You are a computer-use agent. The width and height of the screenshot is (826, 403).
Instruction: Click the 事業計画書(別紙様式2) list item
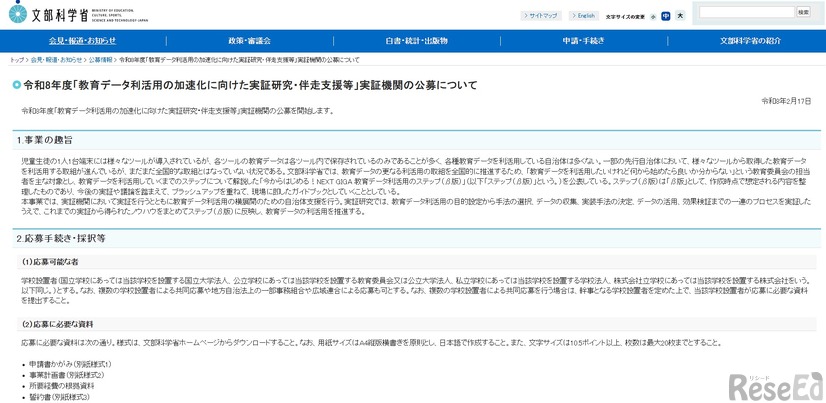[66, 375]
